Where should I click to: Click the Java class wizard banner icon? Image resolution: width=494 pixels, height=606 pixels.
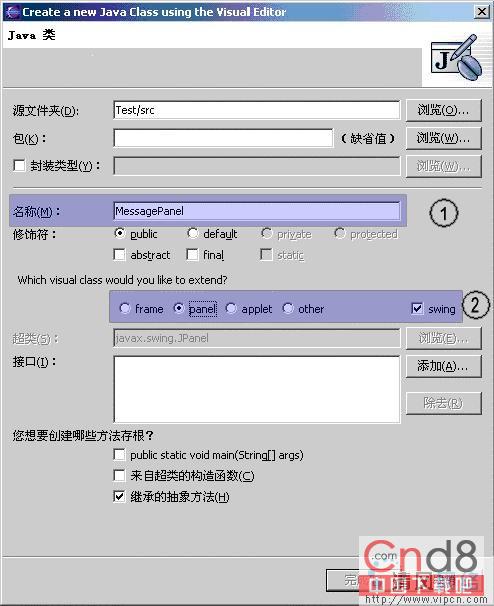pos(457,58)
